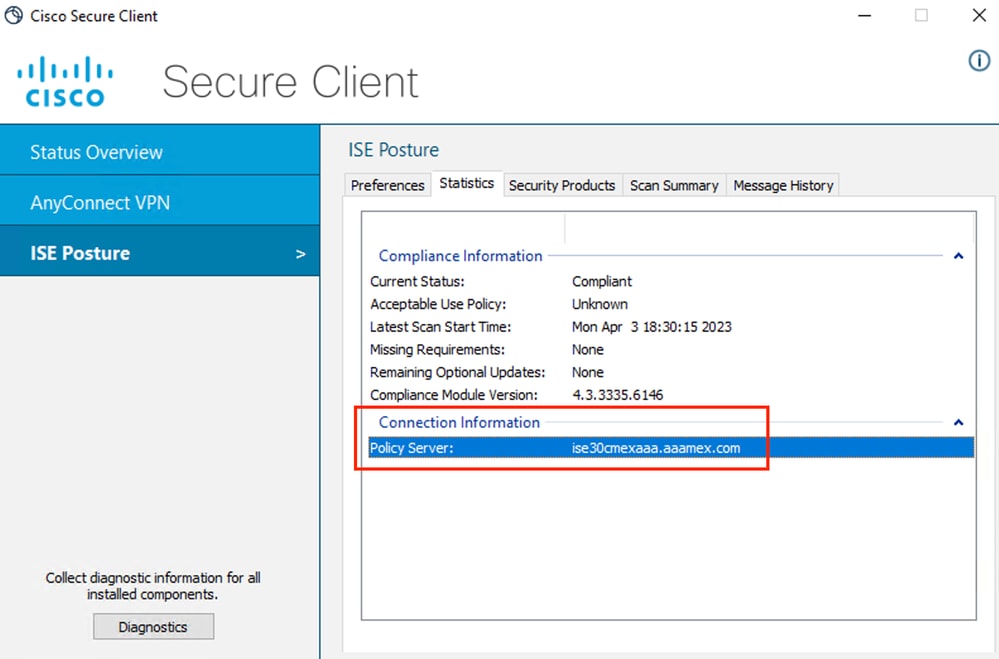The width and height of the screenshot is (999, 659).
Task: Select the ISE Posture arrow indicator
Action: click(299, 253)
